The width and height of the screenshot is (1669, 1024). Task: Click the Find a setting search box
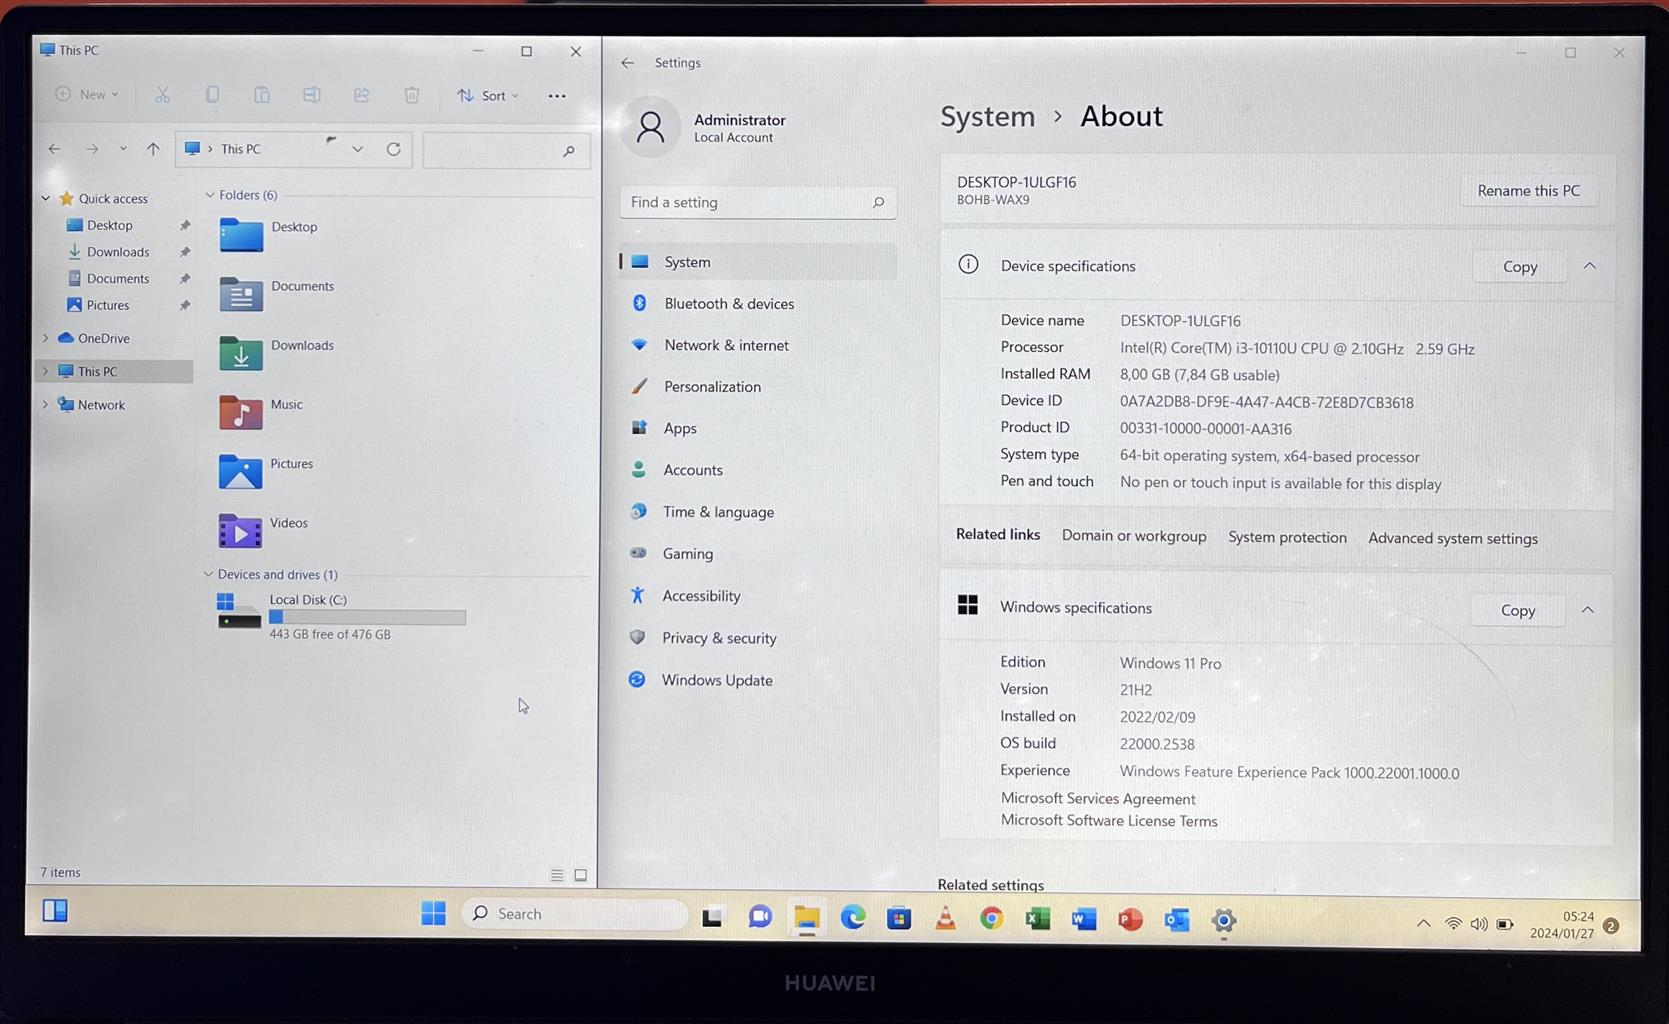pyautogui.click(x=750, y=202)
